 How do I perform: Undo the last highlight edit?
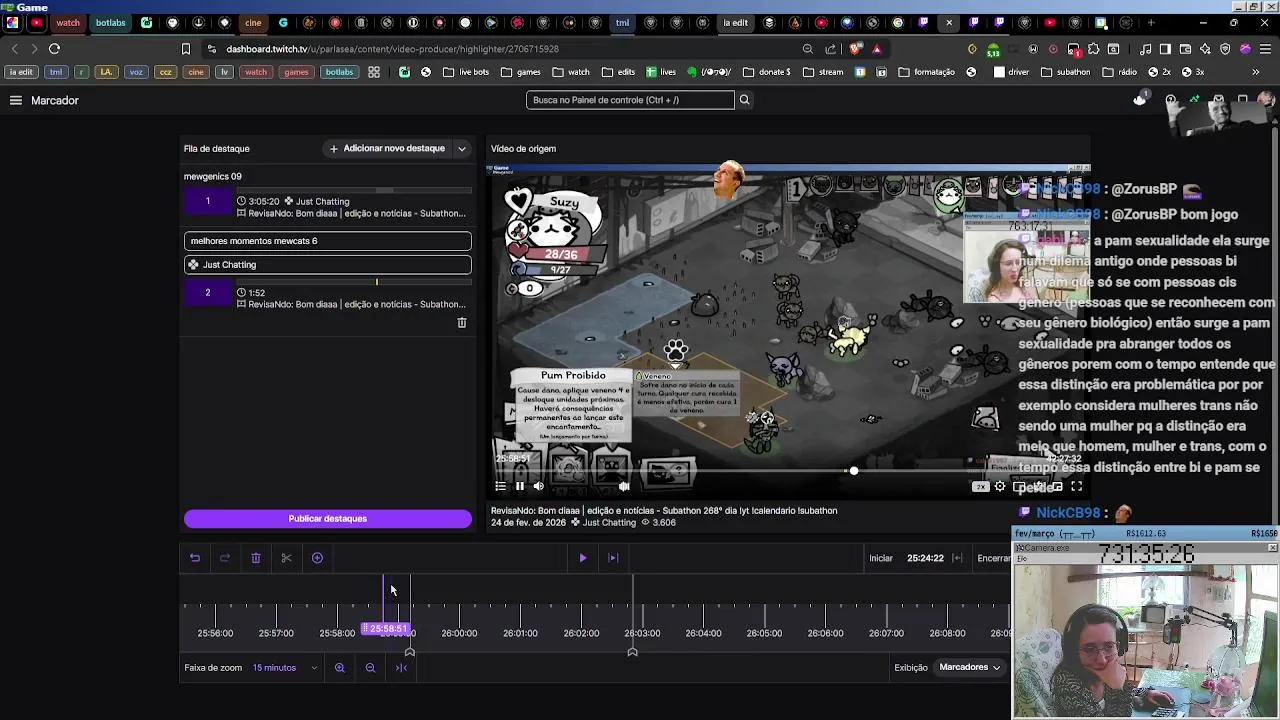[x=195, y=558]
